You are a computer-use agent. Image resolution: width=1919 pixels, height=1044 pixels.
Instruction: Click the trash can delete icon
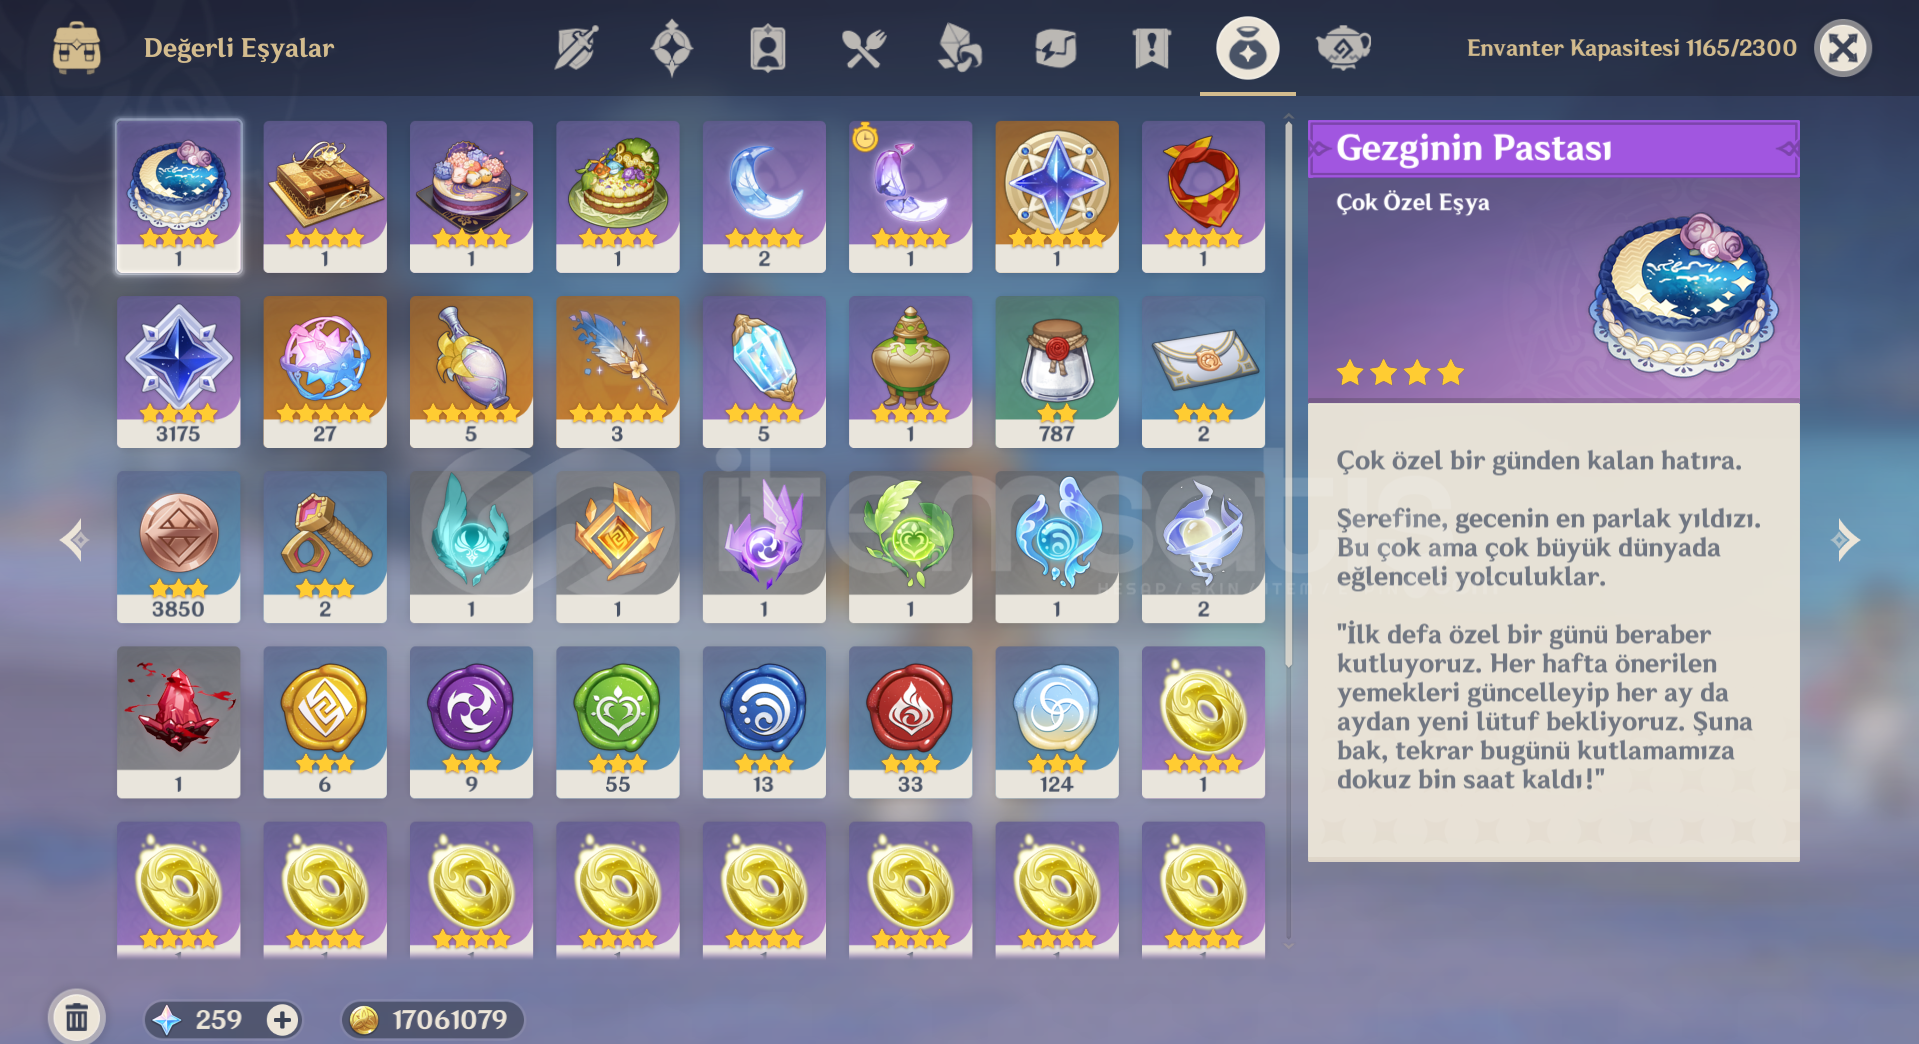point(77,1018)
